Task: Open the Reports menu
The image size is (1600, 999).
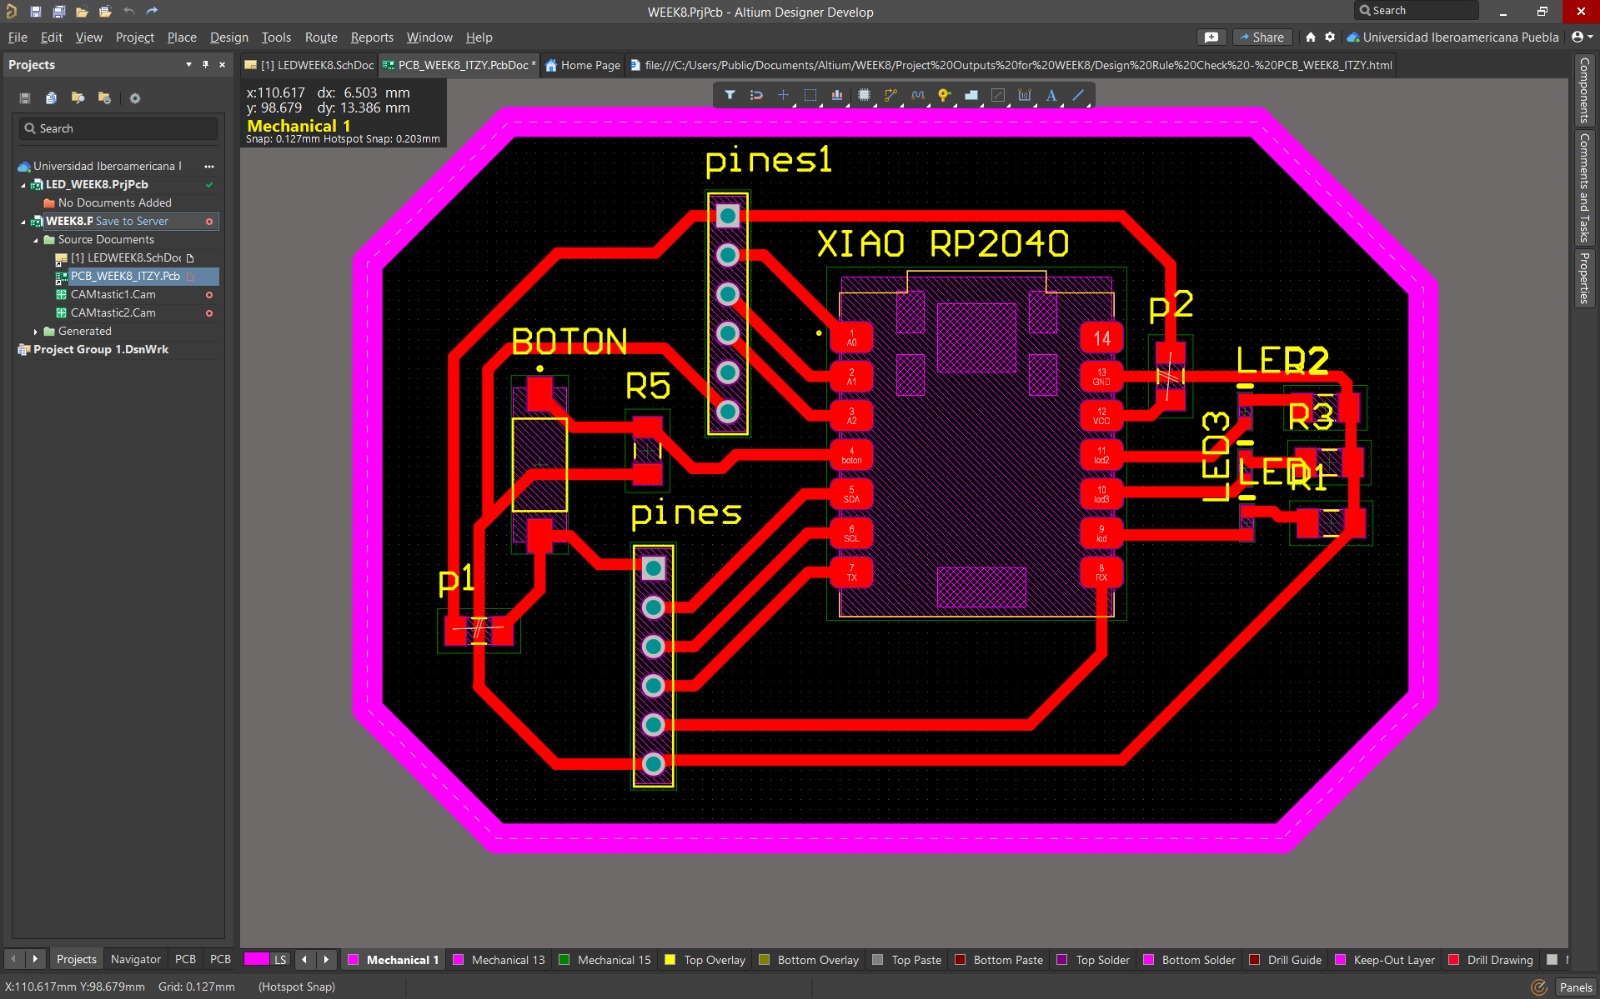Action: pos(372,38)
